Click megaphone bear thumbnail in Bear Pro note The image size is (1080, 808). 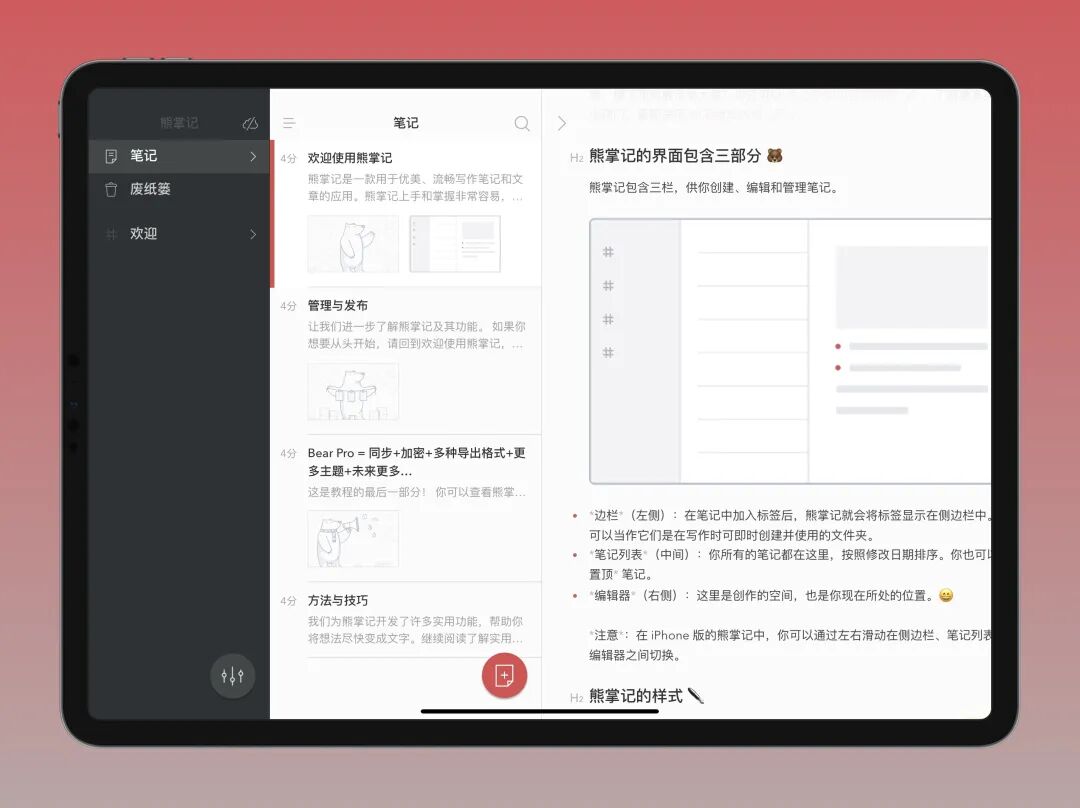point(353,539)
